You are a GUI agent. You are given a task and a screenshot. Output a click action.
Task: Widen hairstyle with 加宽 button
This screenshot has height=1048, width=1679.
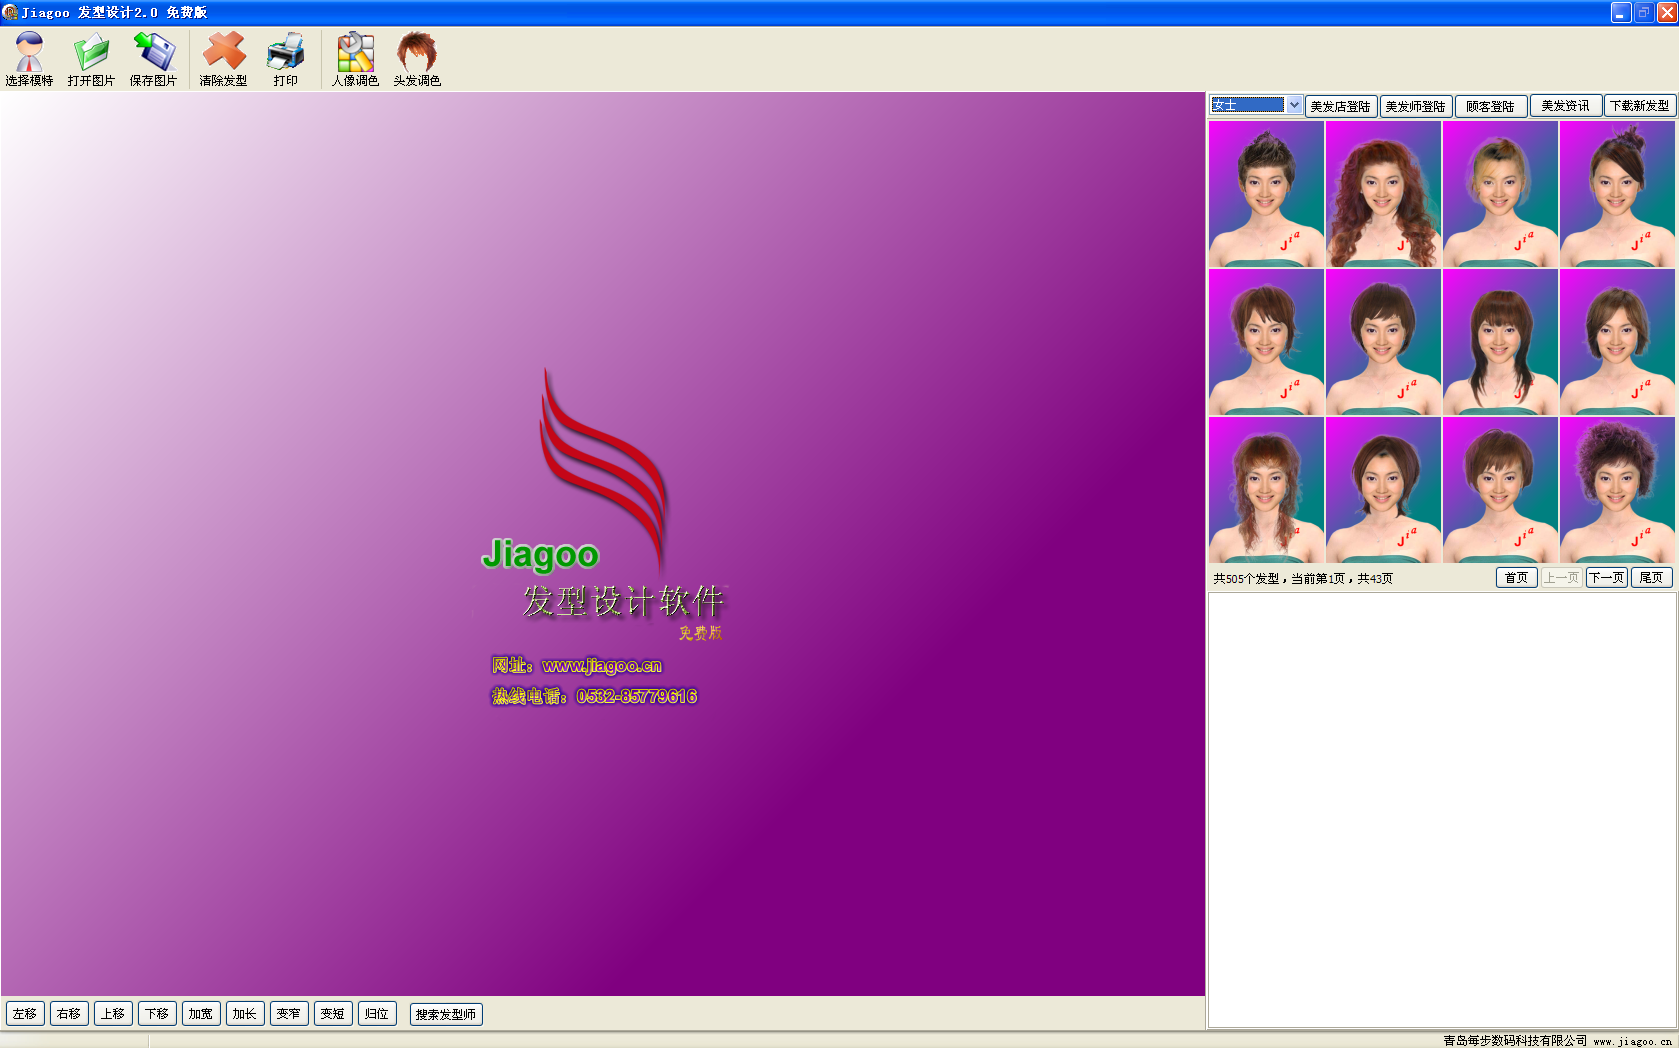[201, 1014]
